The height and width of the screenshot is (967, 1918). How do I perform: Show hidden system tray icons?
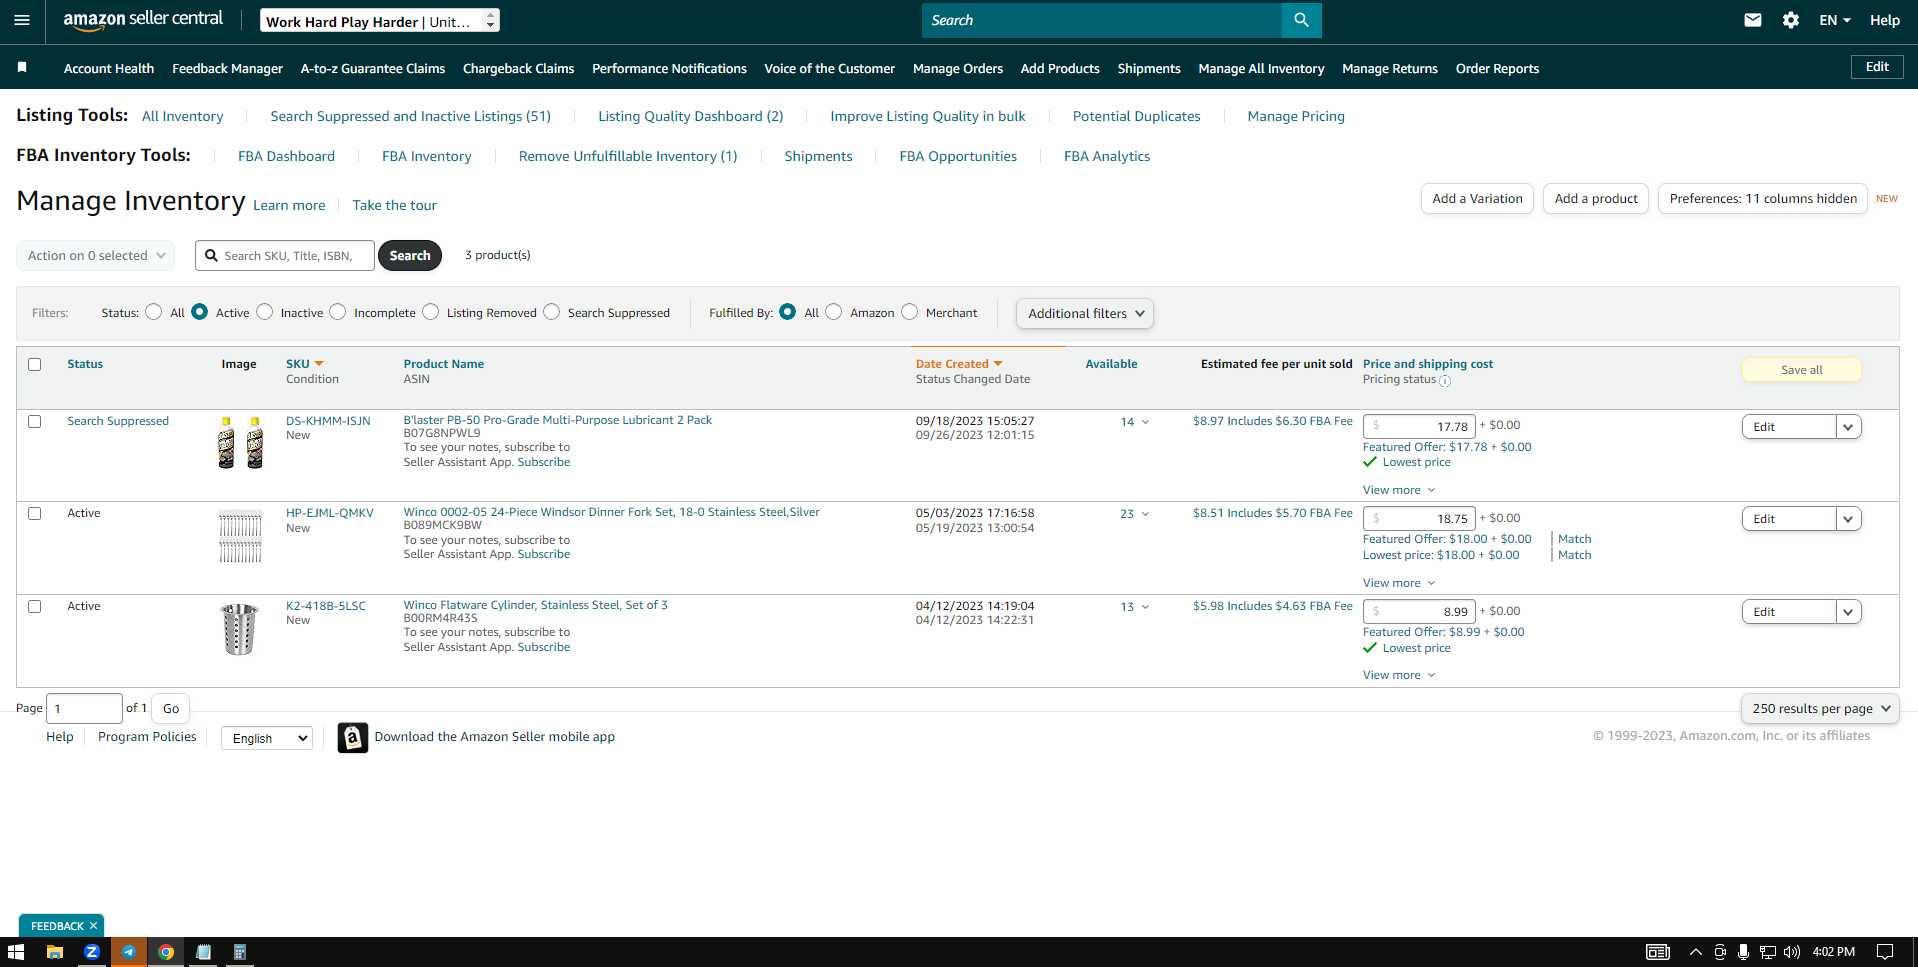1695,952
